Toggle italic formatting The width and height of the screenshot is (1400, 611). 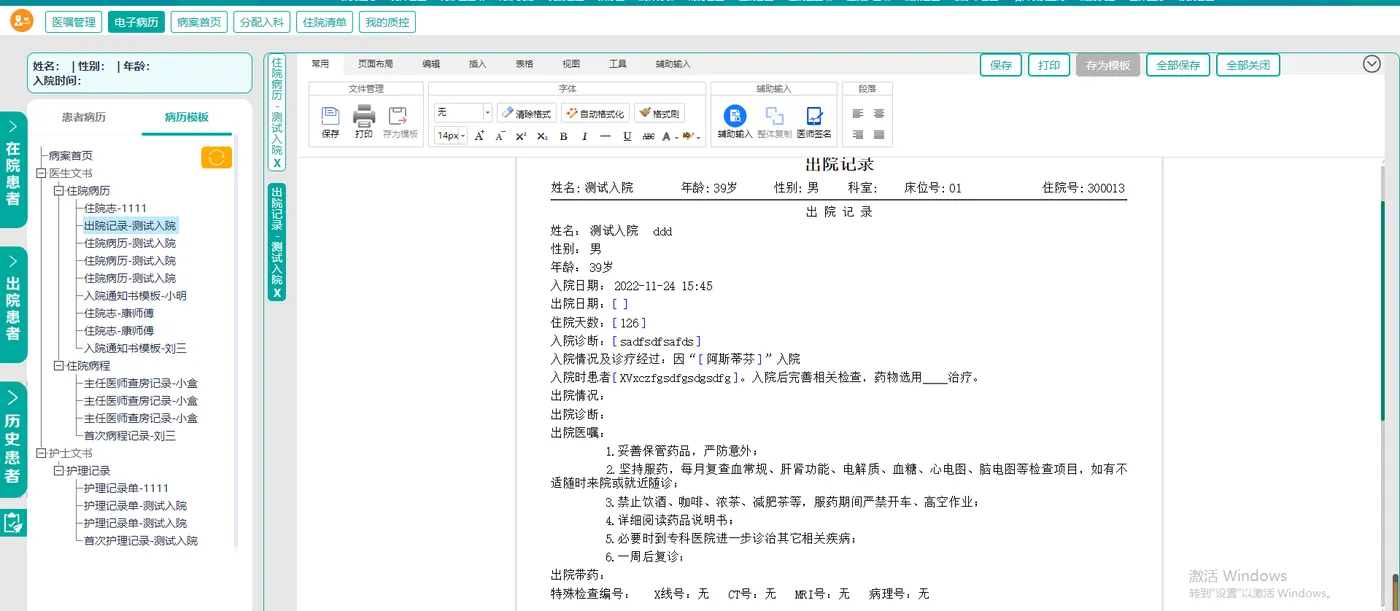584,136
